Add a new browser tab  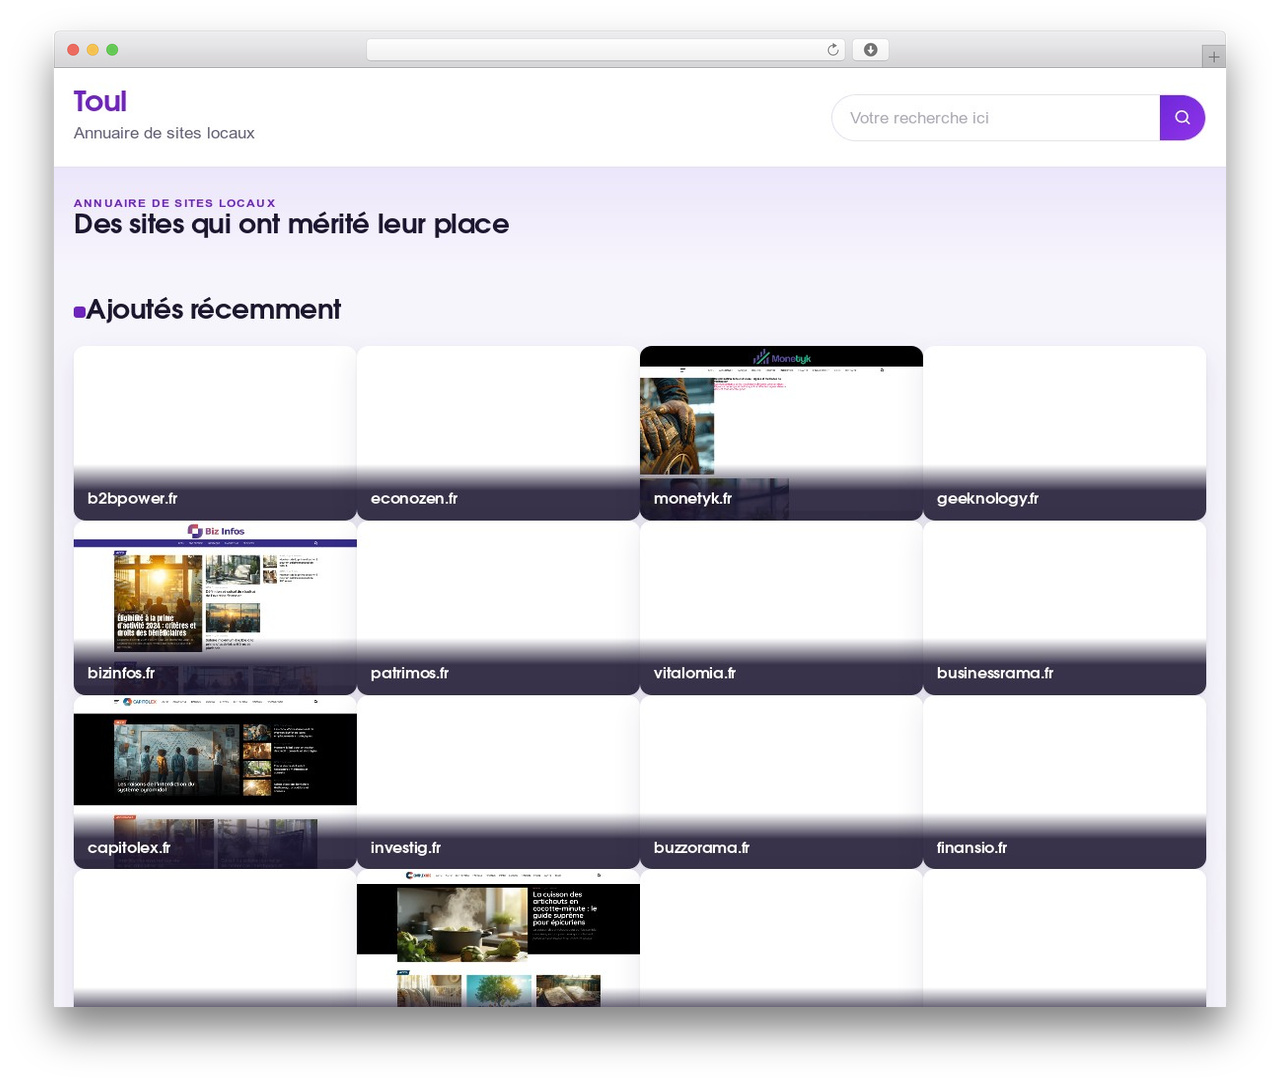(1213, 57)
